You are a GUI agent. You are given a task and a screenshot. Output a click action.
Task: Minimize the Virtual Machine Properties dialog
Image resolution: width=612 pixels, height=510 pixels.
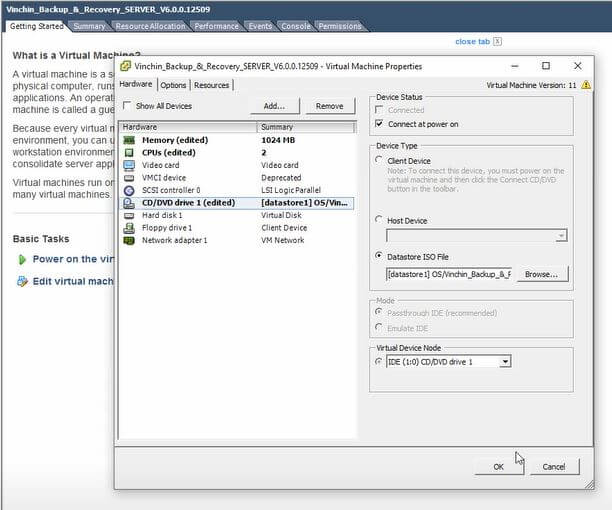point(515,66)
